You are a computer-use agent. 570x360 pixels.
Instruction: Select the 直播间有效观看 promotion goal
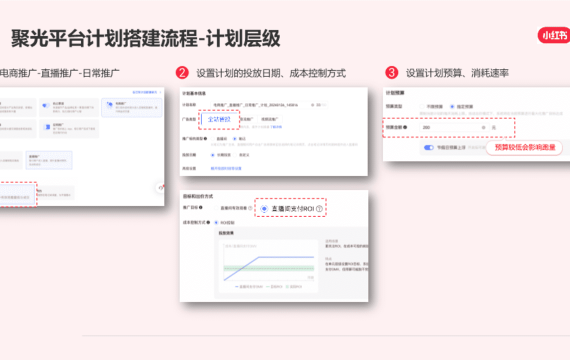[x=216, y=208]
